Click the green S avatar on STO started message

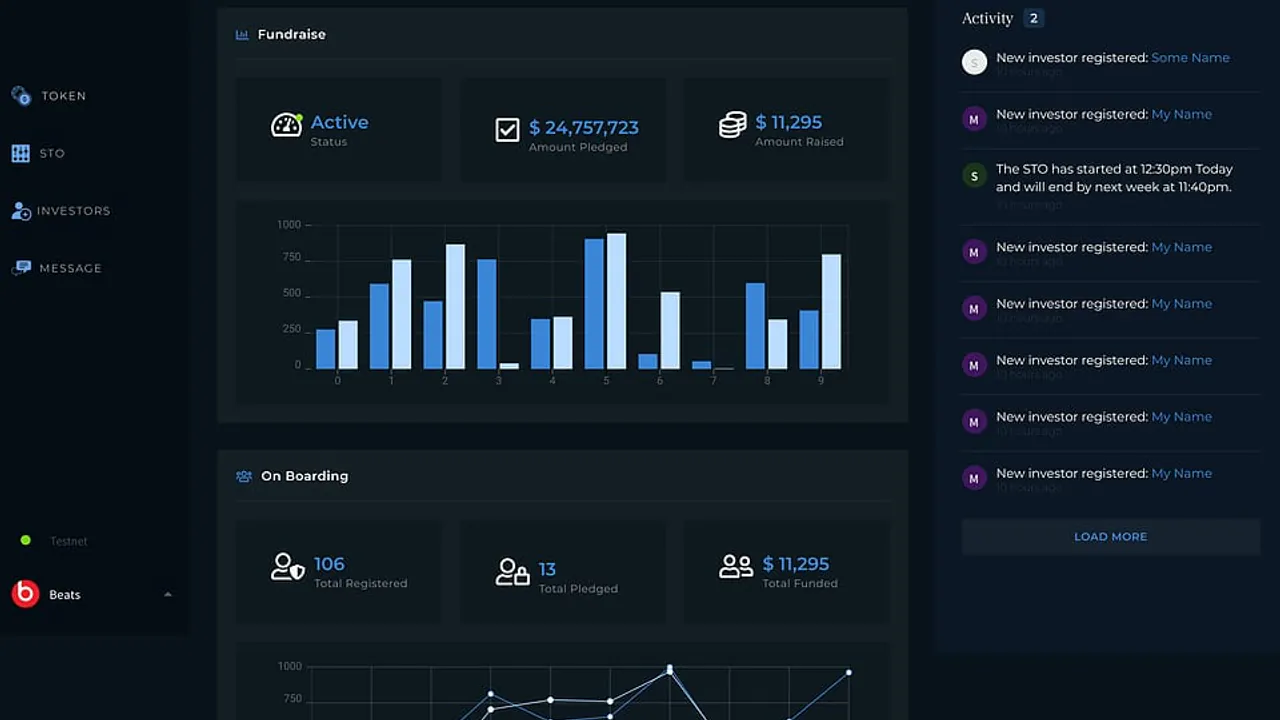pyautogui.click(x=975, y=177)
